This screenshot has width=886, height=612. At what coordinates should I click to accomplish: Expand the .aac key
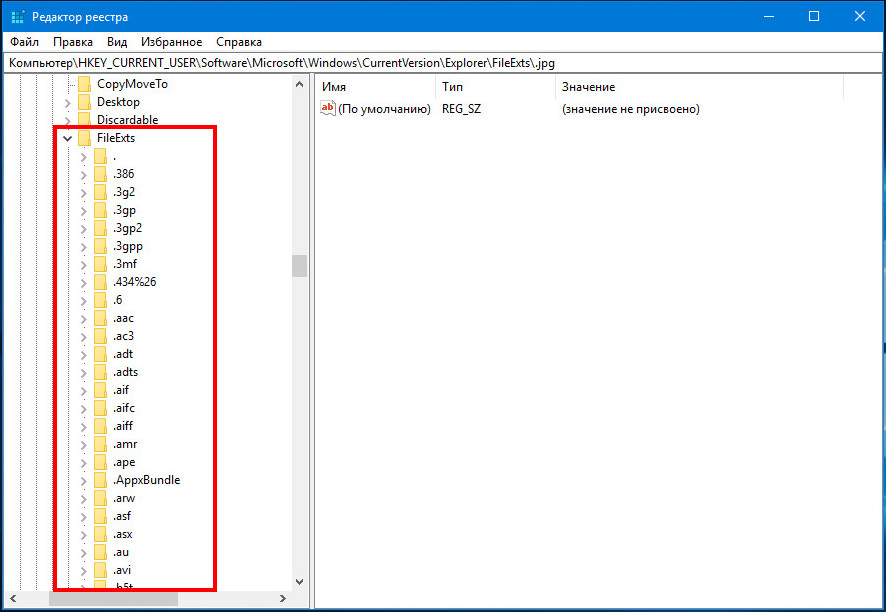84,318
